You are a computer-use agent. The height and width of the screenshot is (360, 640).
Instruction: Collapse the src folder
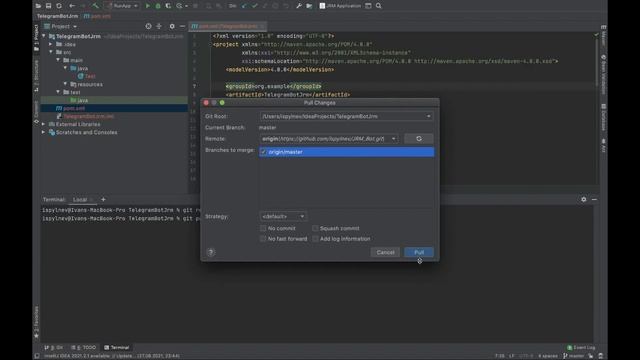tap(51, 52)
